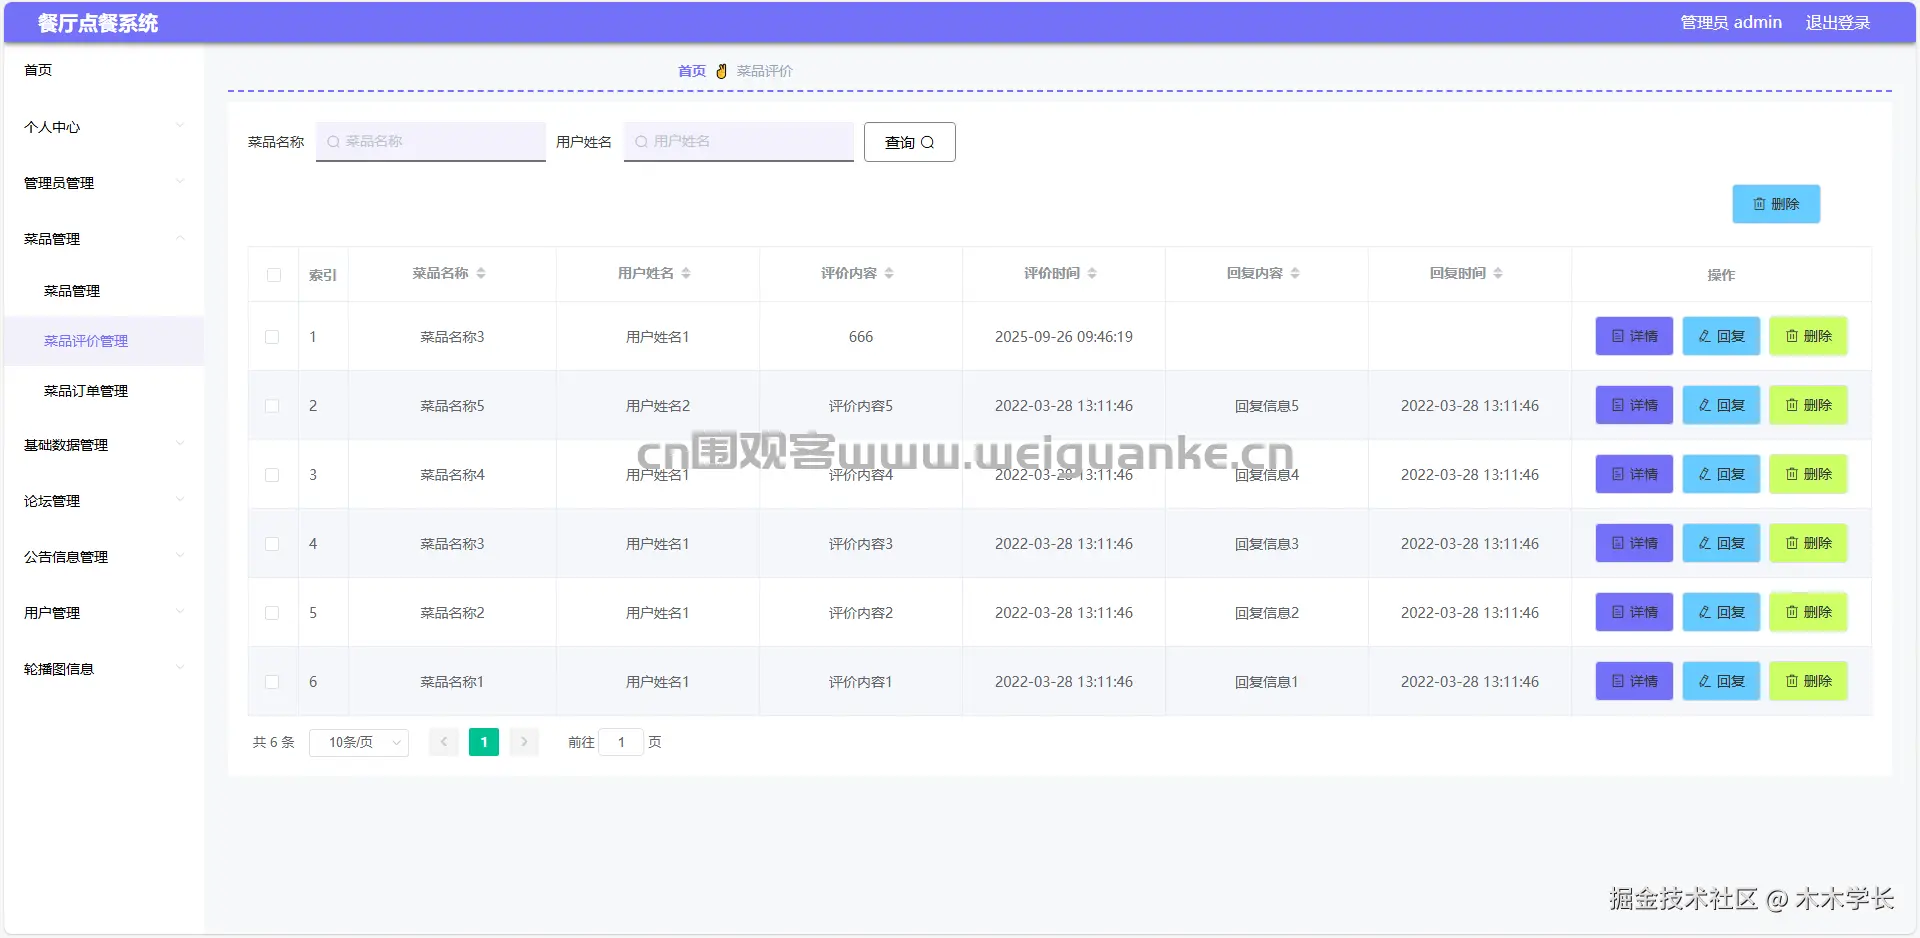Expand 用户管理 sidebar menu

104,613
